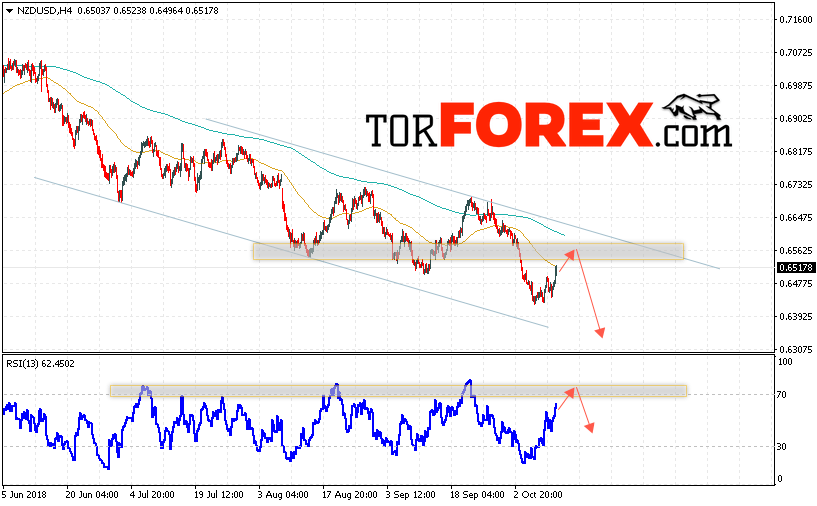Select the 0.69875 price axis label
Screen dimensions: 817x506
[796, 85]
